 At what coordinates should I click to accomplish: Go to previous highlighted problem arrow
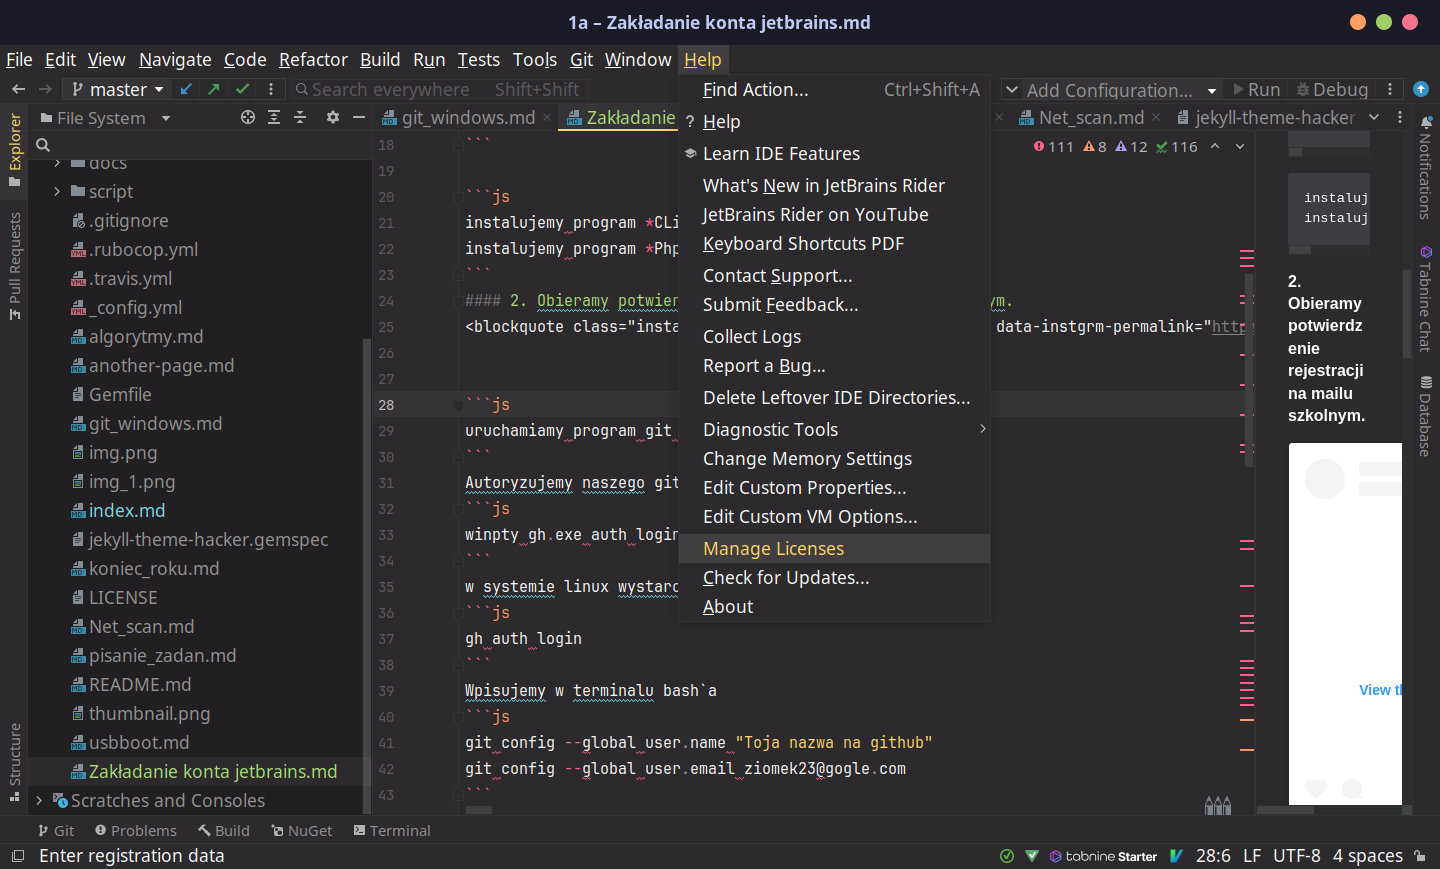(x=1215, y=146)
